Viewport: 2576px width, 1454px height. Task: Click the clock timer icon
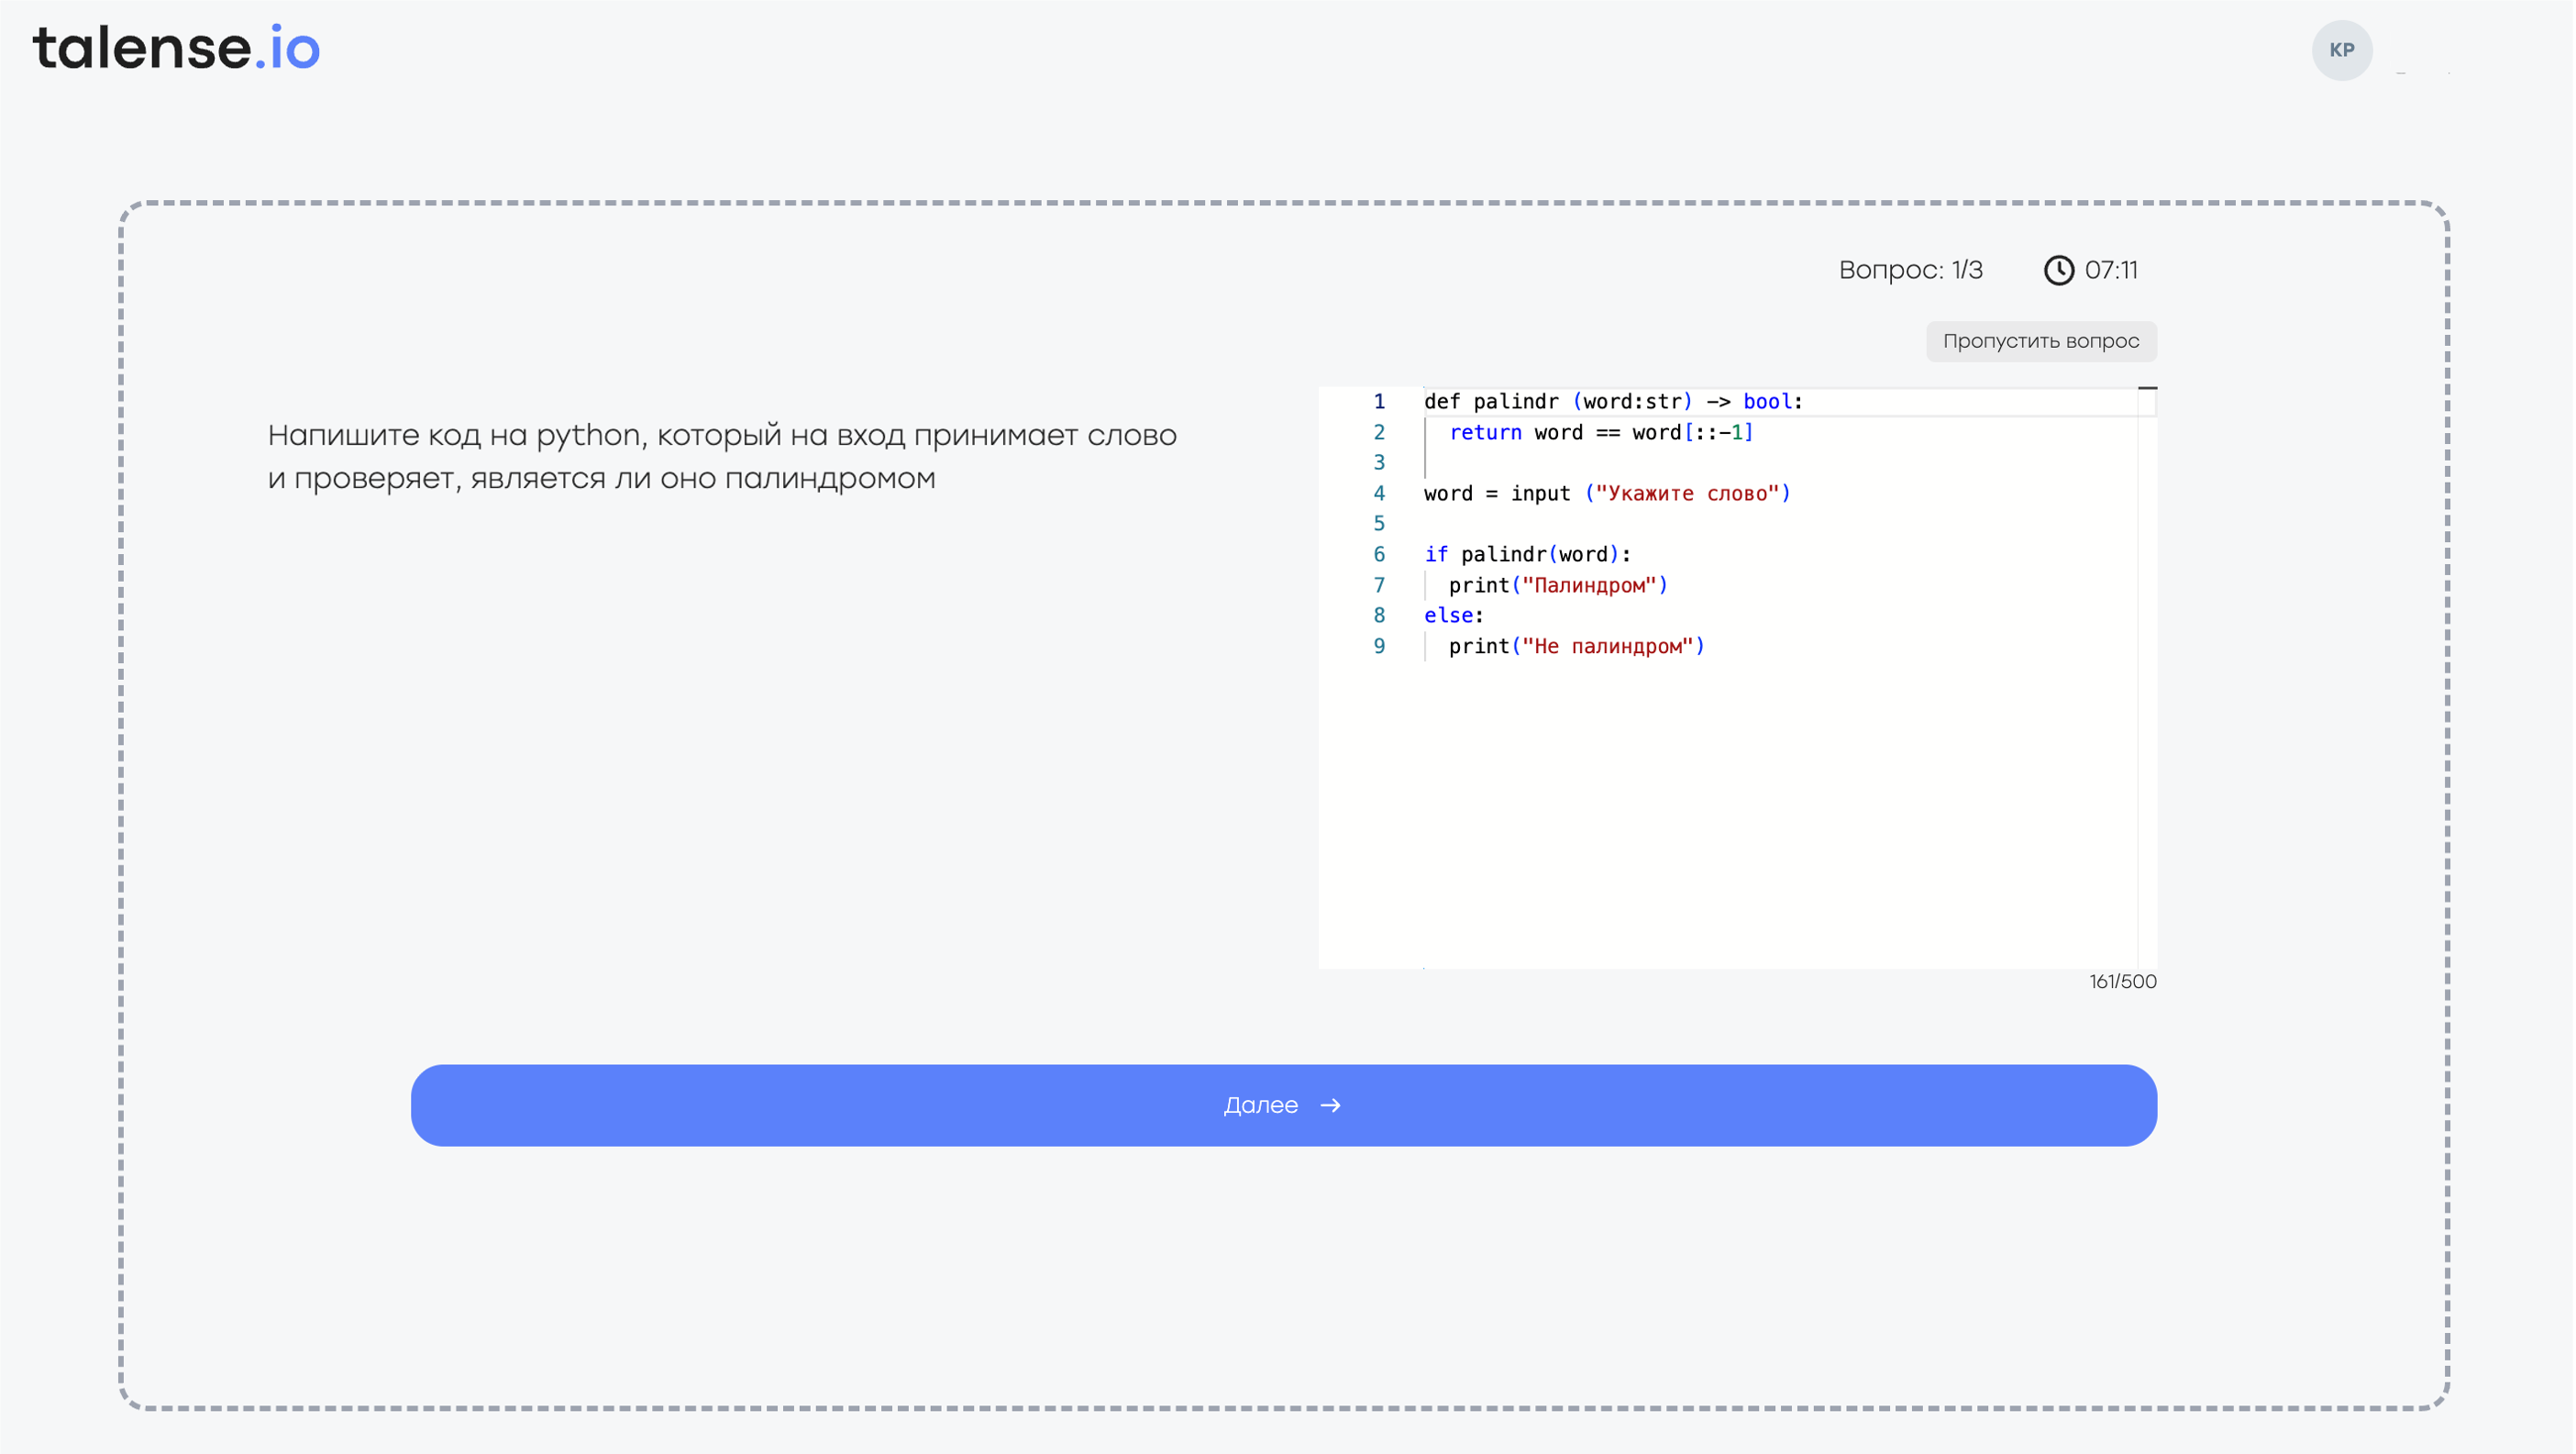coord(2058,270)
